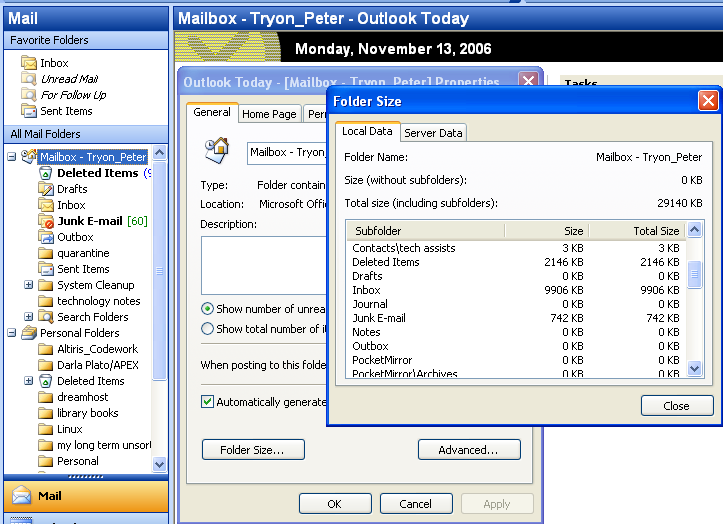The width and height of the screenshot is (723, 524).
Task: Click the Unread Mail search folder icon
Action: [28, 79]
